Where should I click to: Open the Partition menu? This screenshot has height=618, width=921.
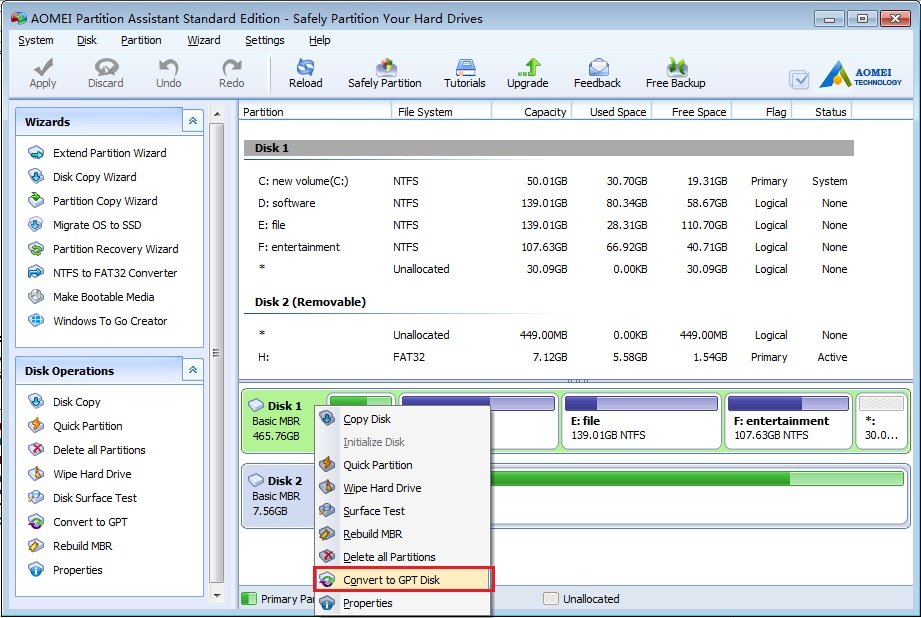[x=141, y=41]
